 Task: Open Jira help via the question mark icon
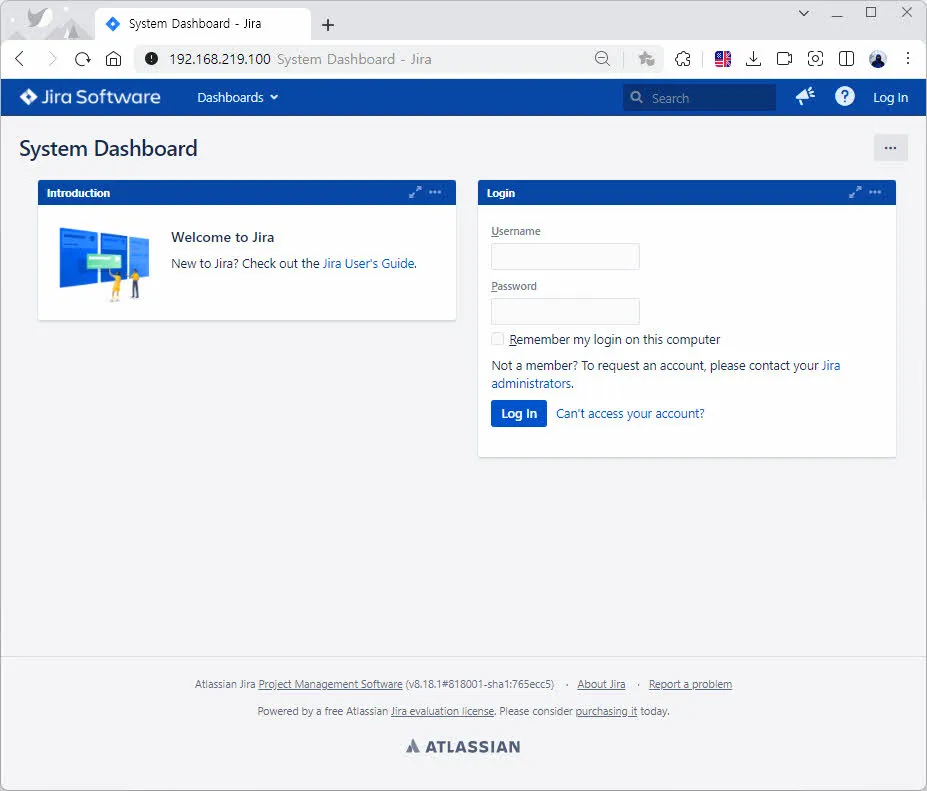tap(844, 96)
